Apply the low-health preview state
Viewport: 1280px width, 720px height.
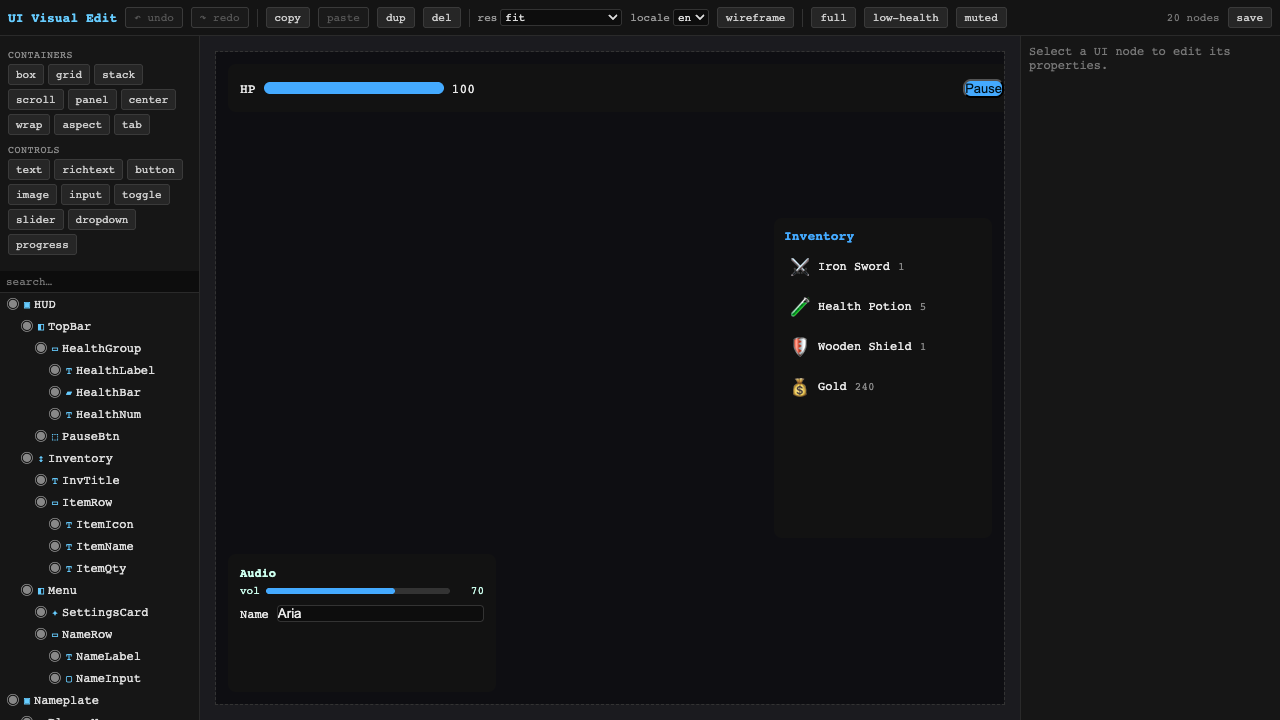tap(906, 18)
